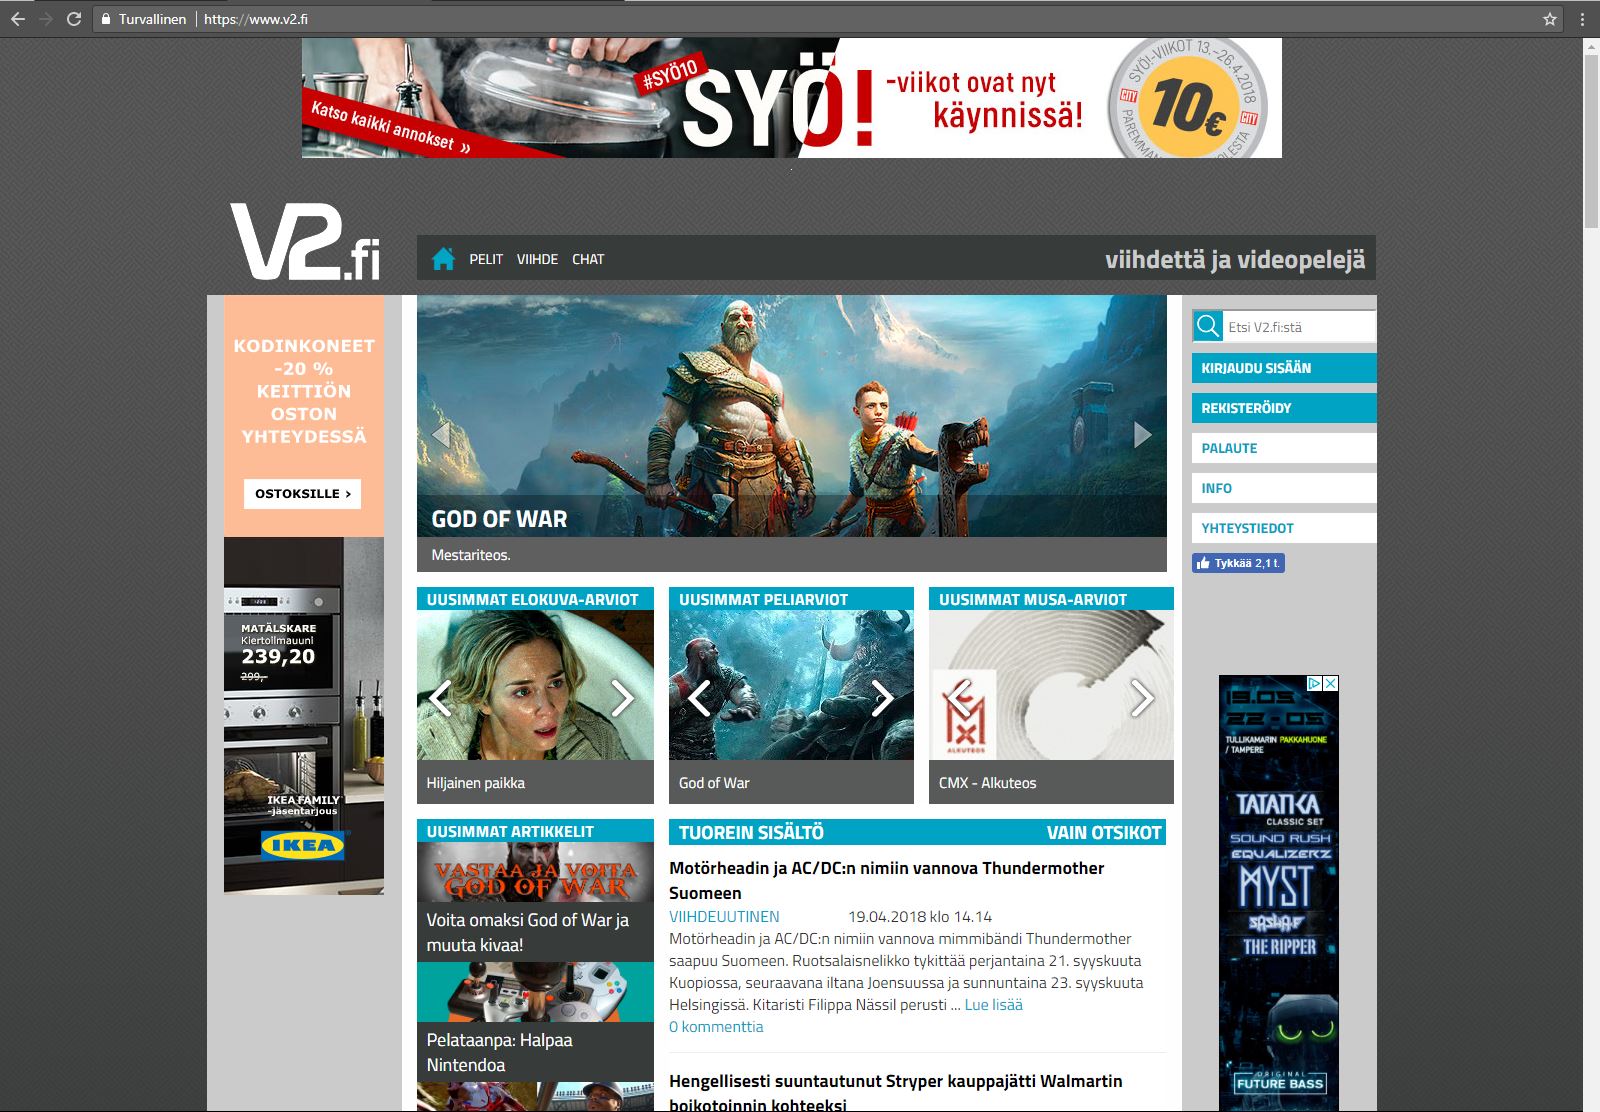
Task: Next music review arrow on CMX card
Action: (x=1141, y=698)
